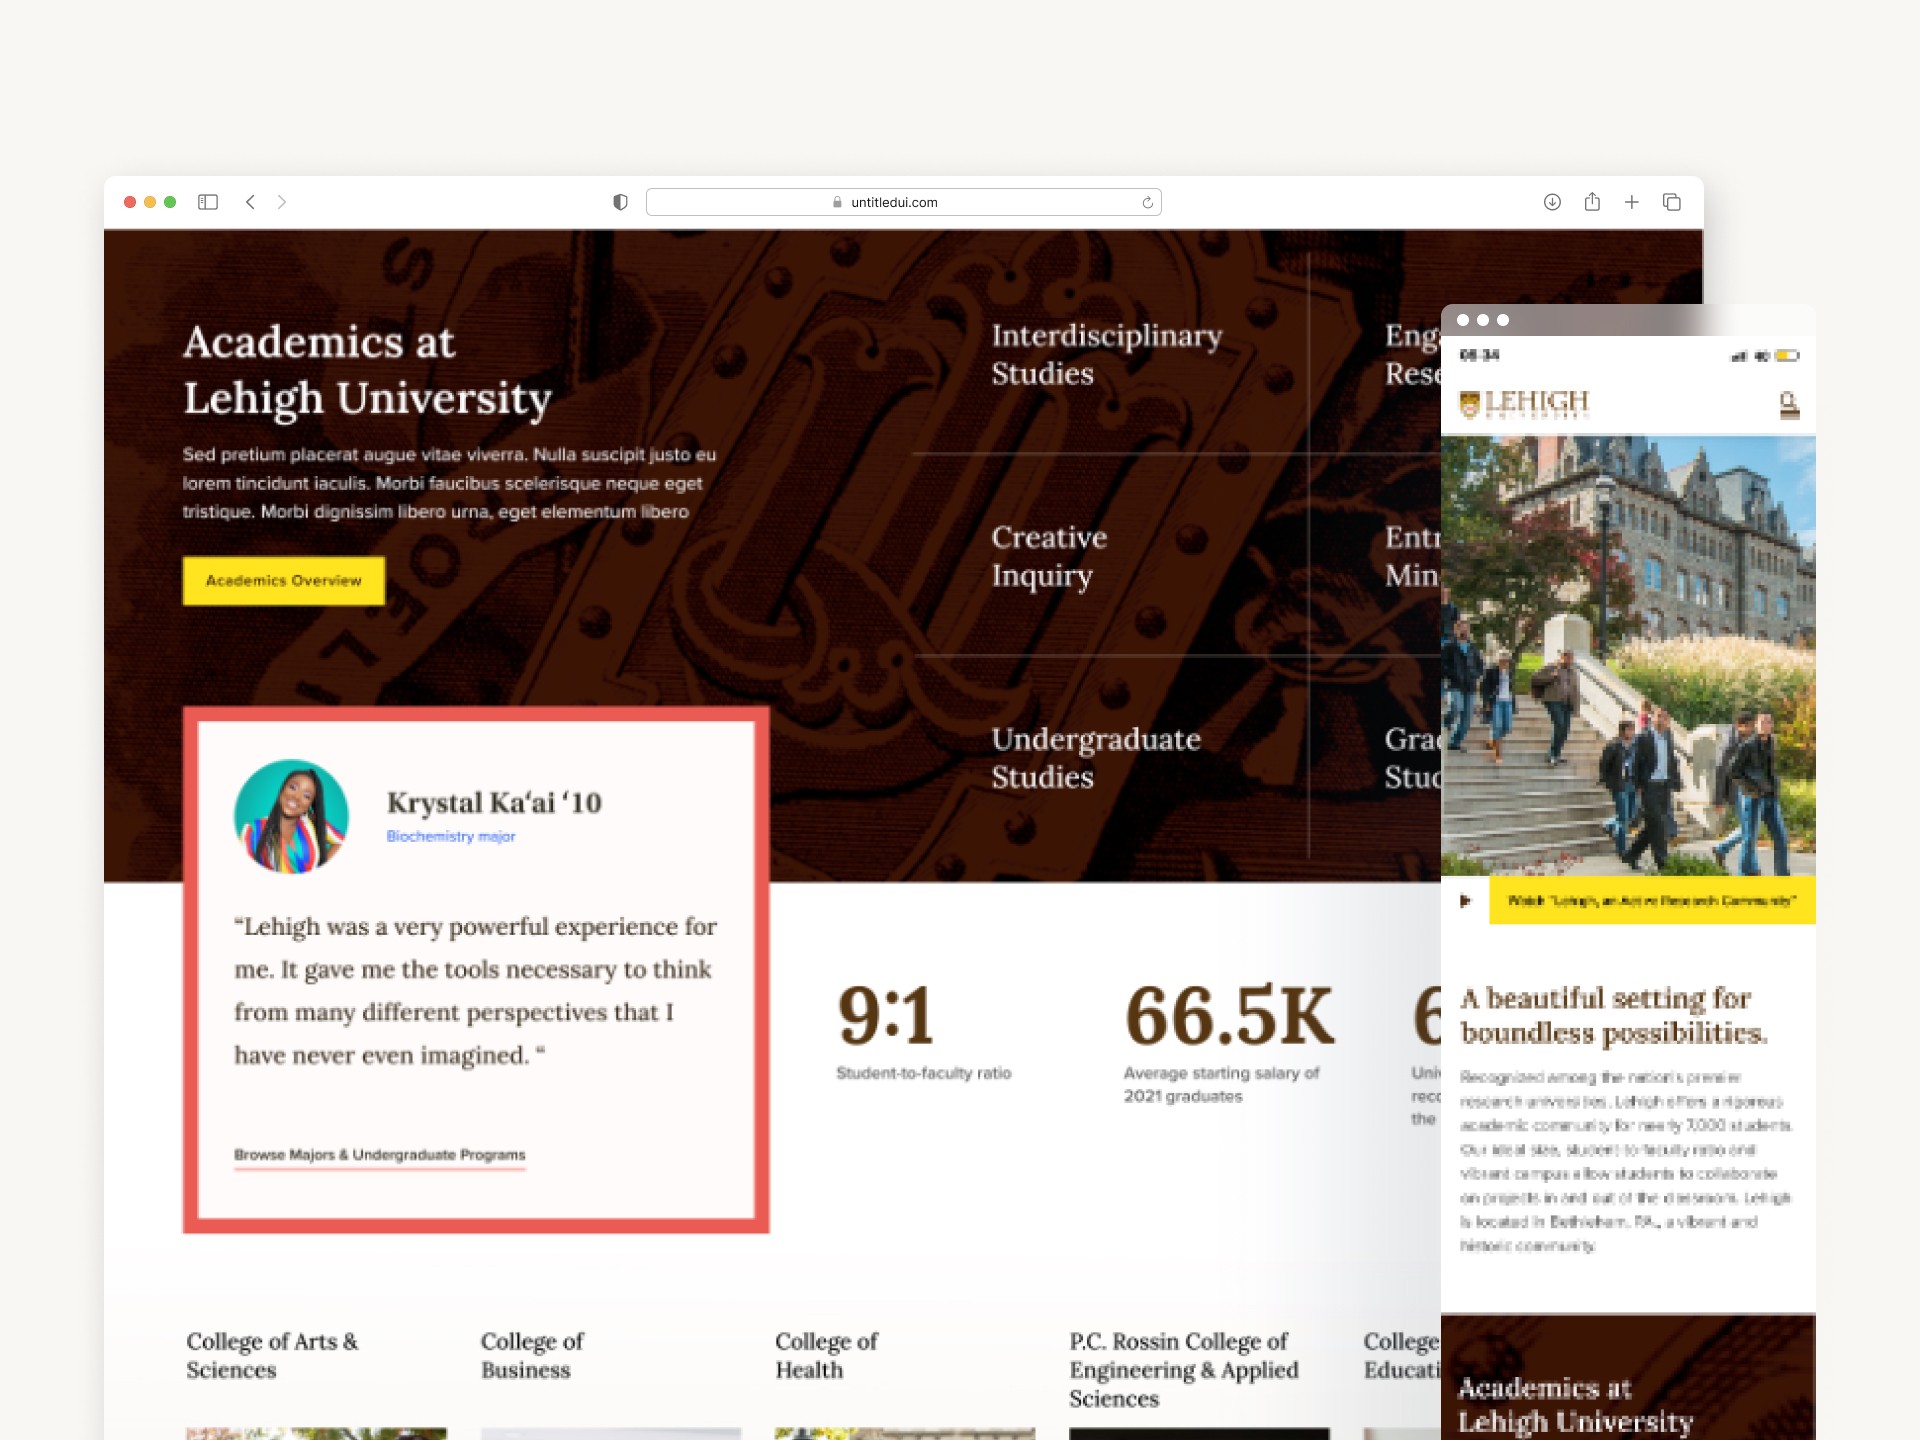Click the campus photo in the mobile window
The height and width of the screenshot is (1440, 1920).
1628,656
